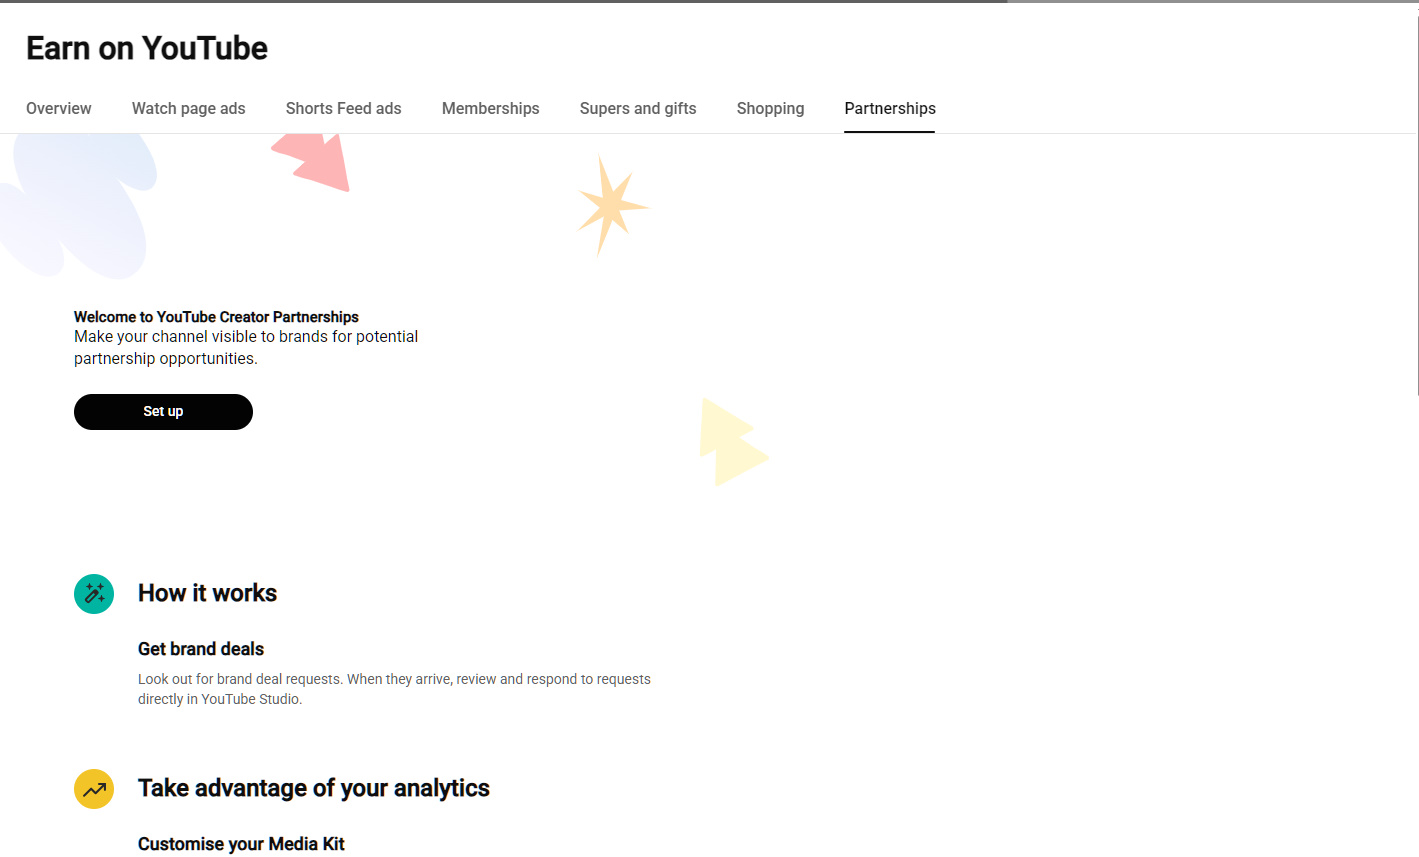Open the Shorts Feed ads tab

pyautogui.click(x=343, y=108)
